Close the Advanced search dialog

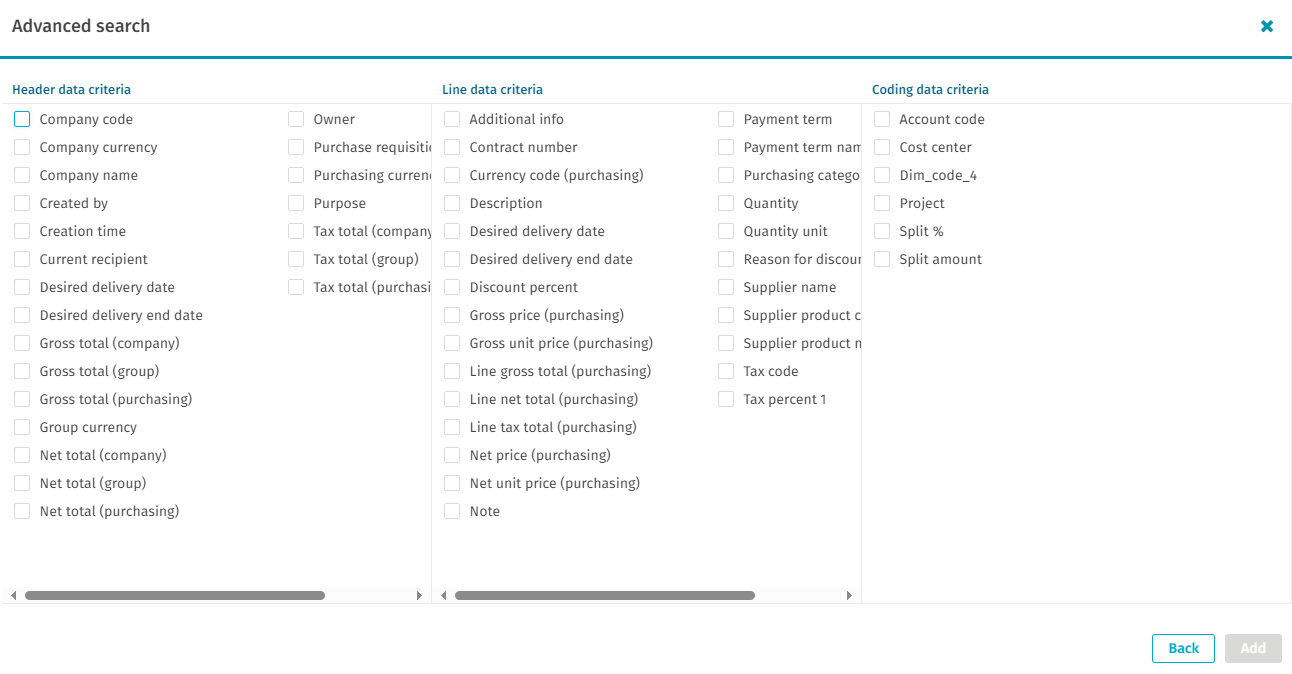[1267, 26]
